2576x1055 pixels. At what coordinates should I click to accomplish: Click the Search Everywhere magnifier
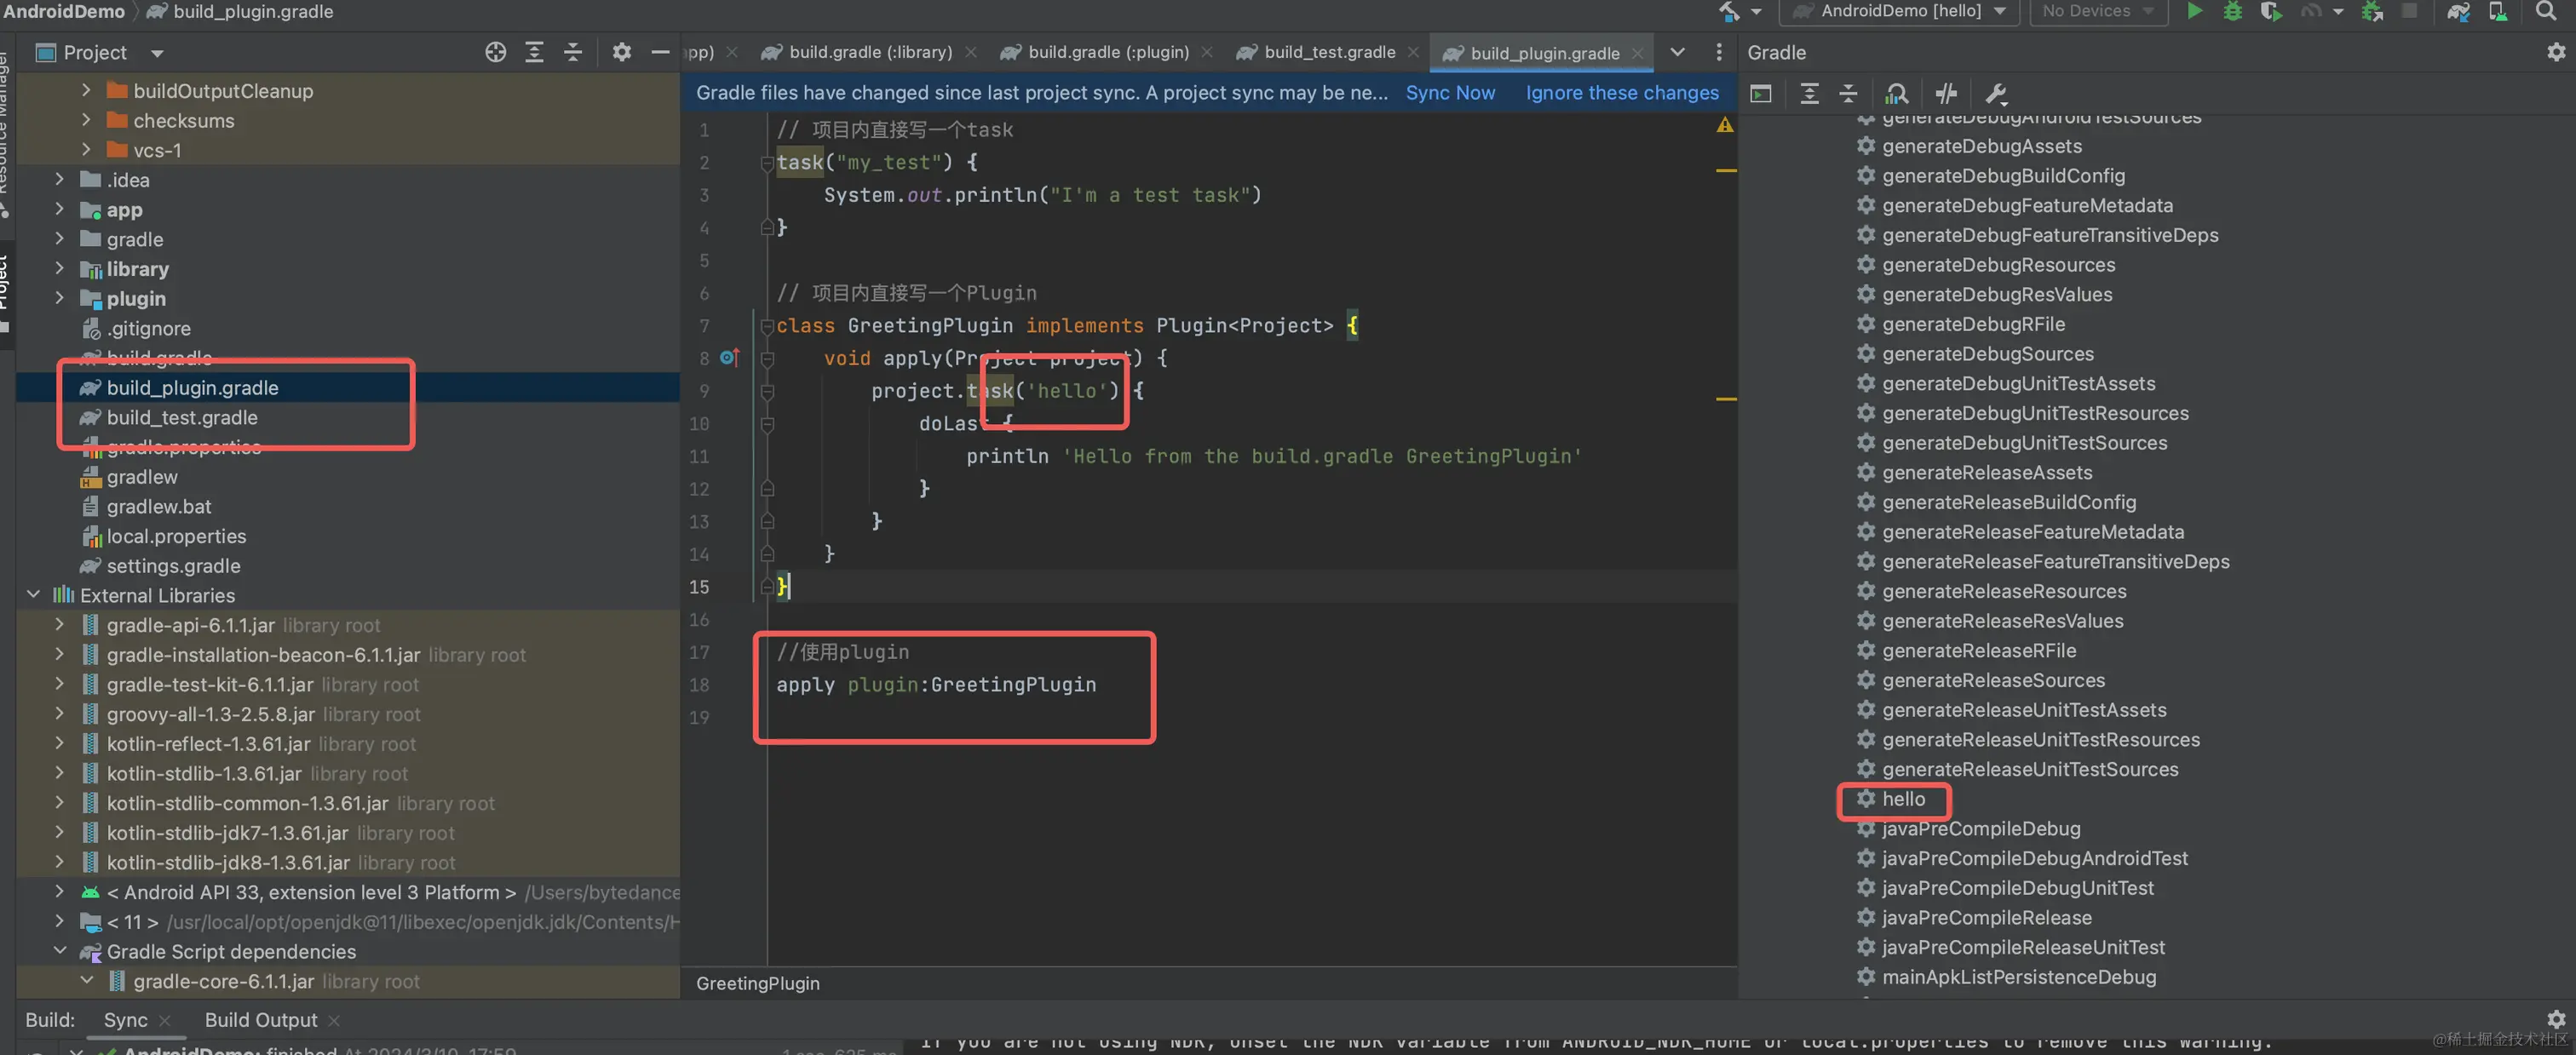2546,11
